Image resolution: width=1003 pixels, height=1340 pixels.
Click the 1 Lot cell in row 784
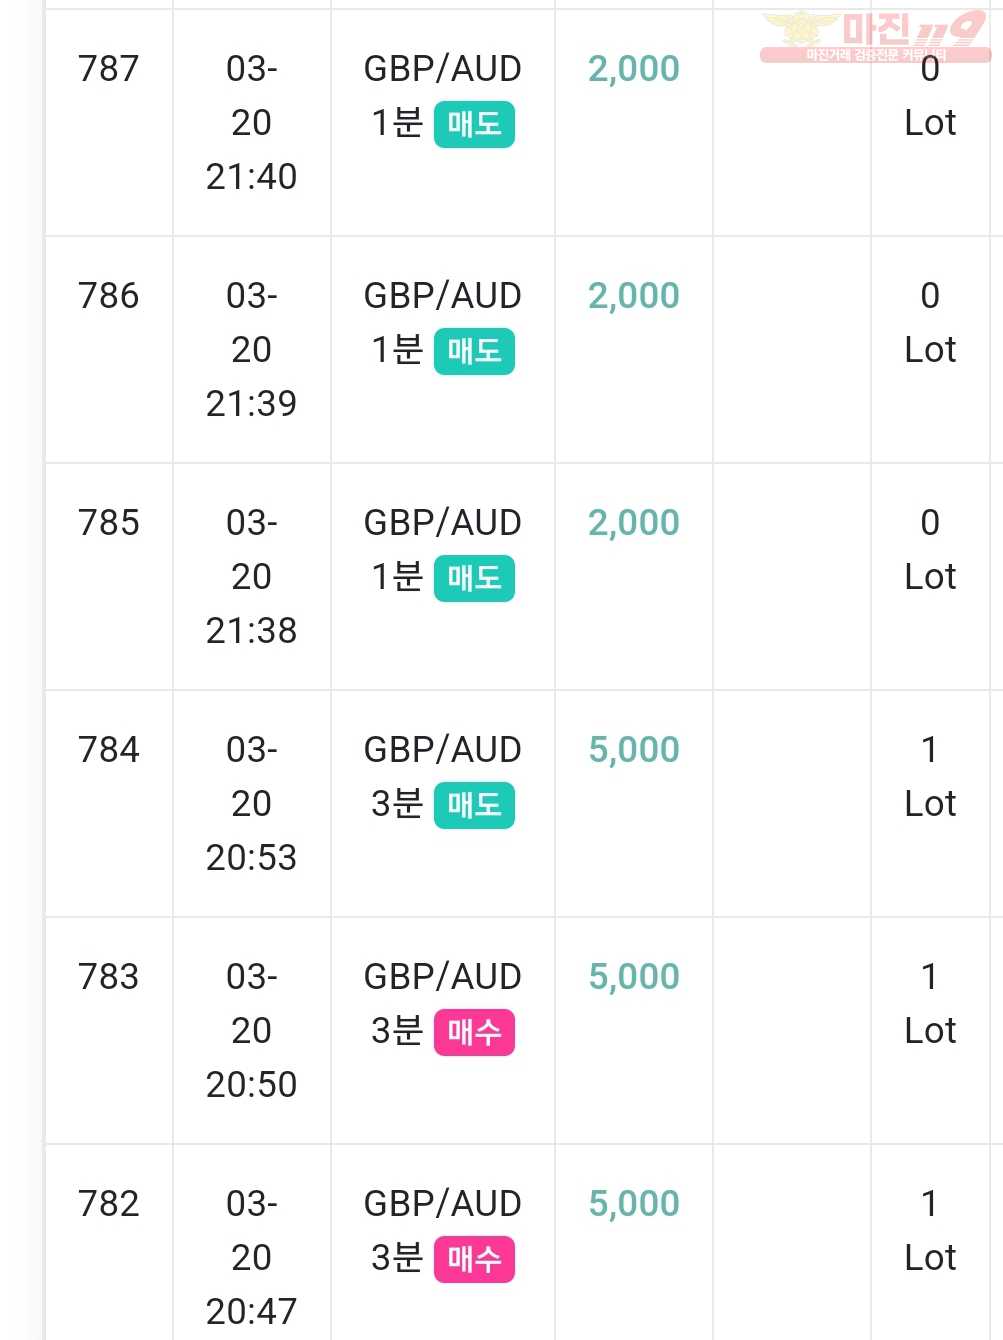(930, 777)
